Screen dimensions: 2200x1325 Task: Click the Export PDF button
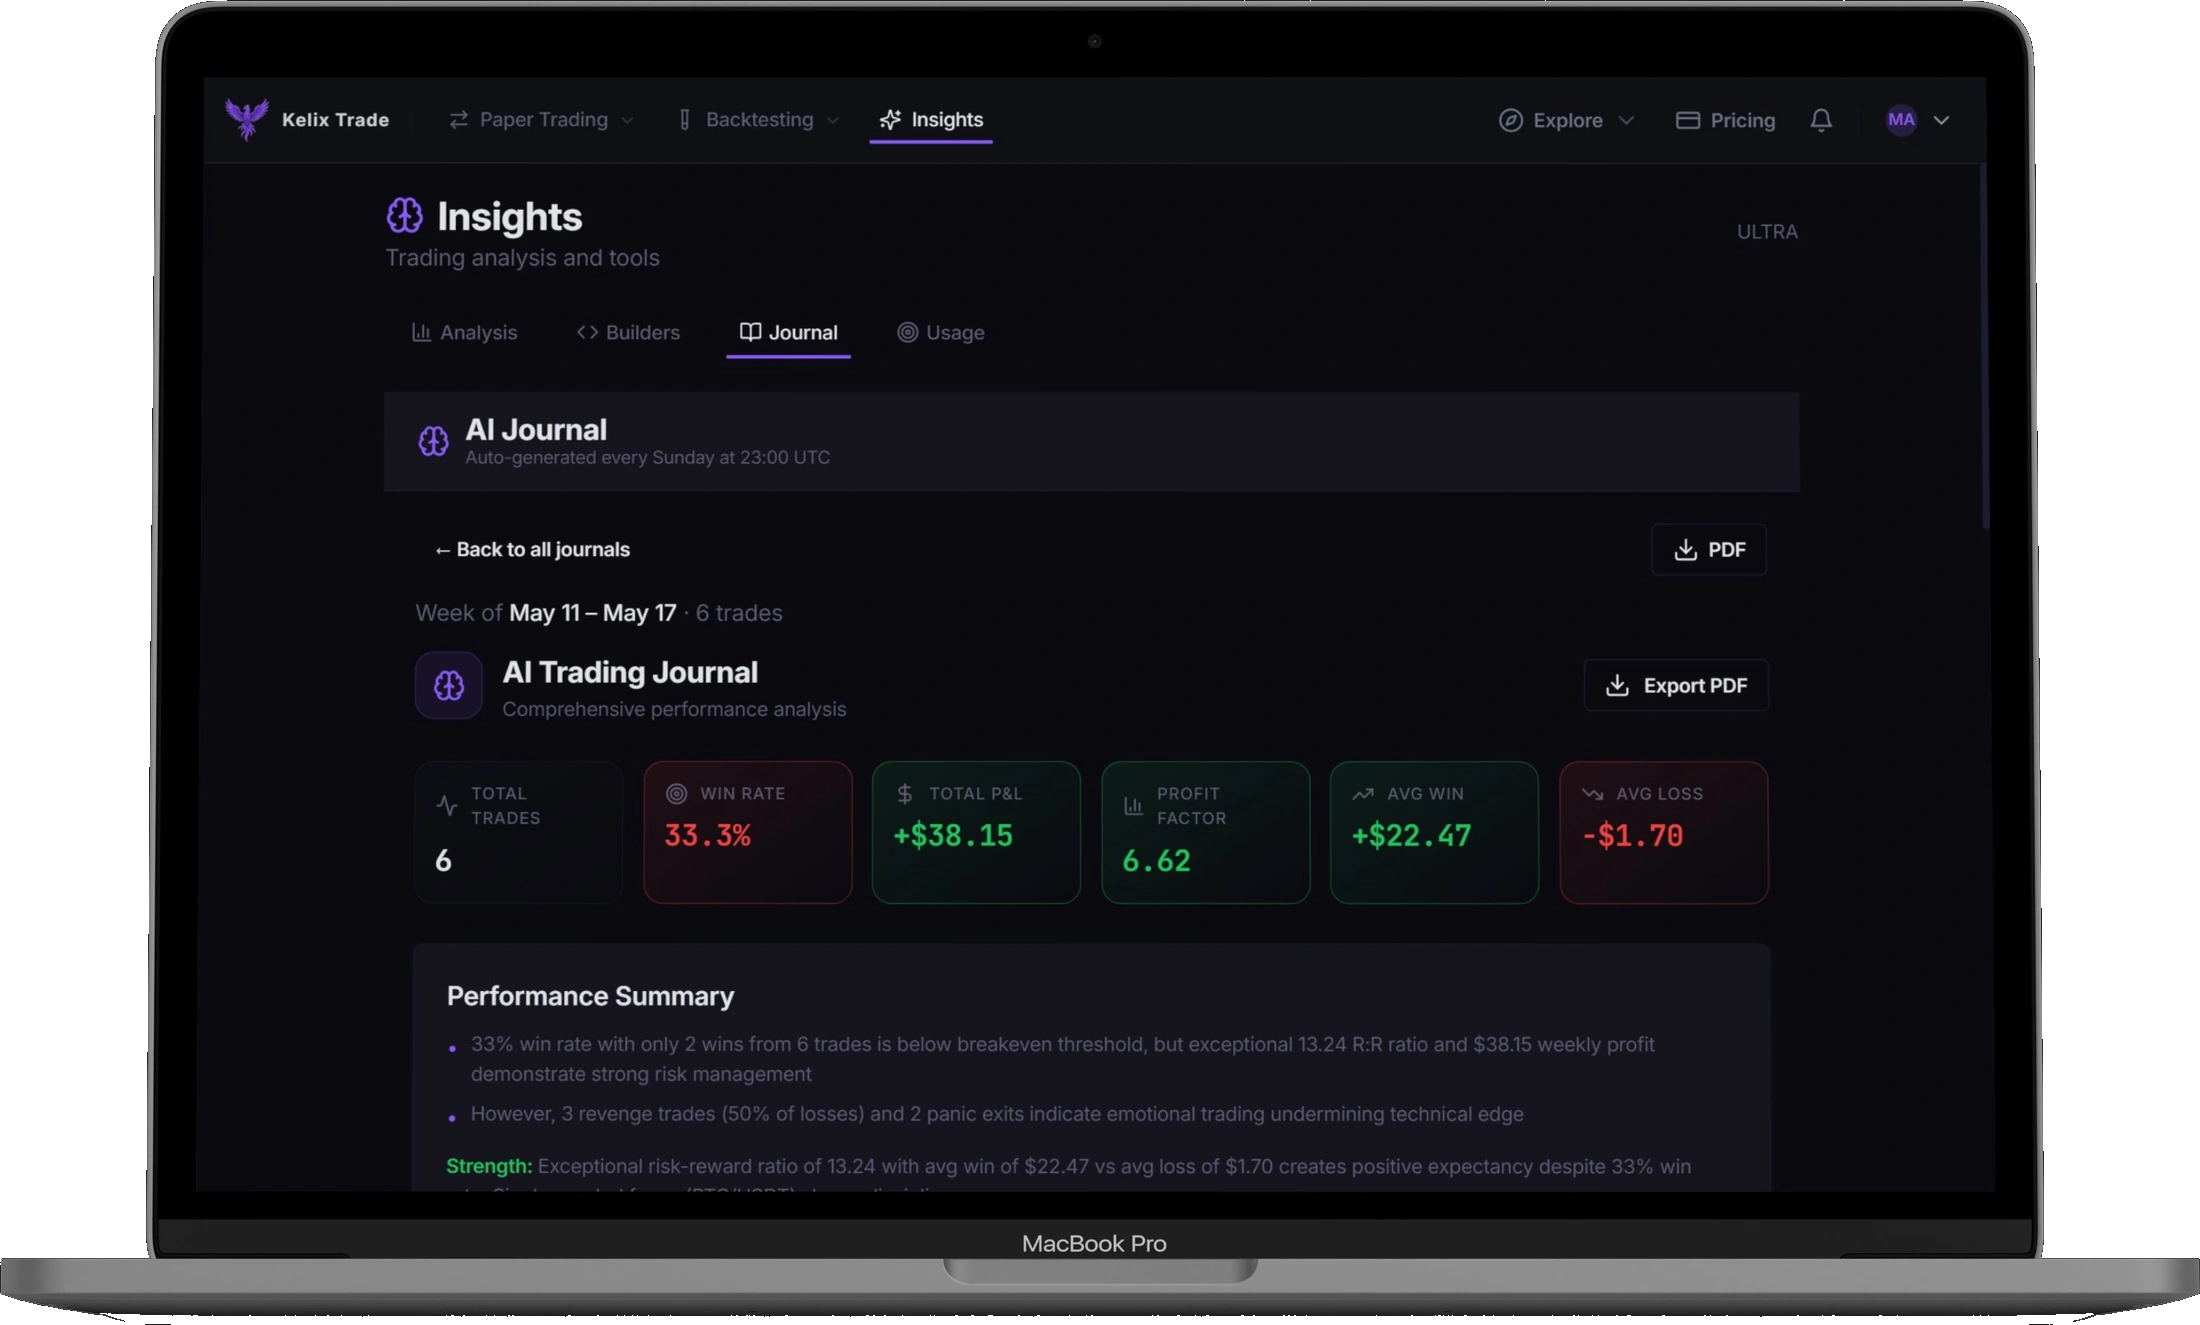[1676, 685]
